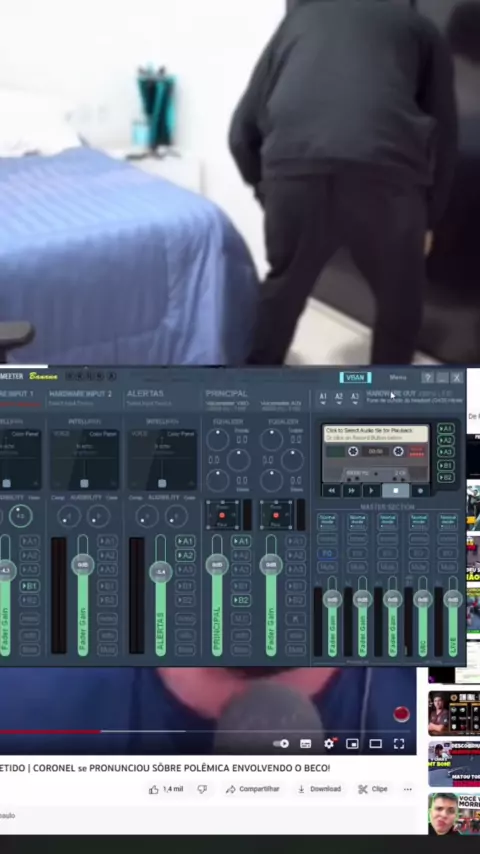This screenshot has width=480, height=854.
Task: Toggle YouTube subtitles icon
Action: coord(306,743)
